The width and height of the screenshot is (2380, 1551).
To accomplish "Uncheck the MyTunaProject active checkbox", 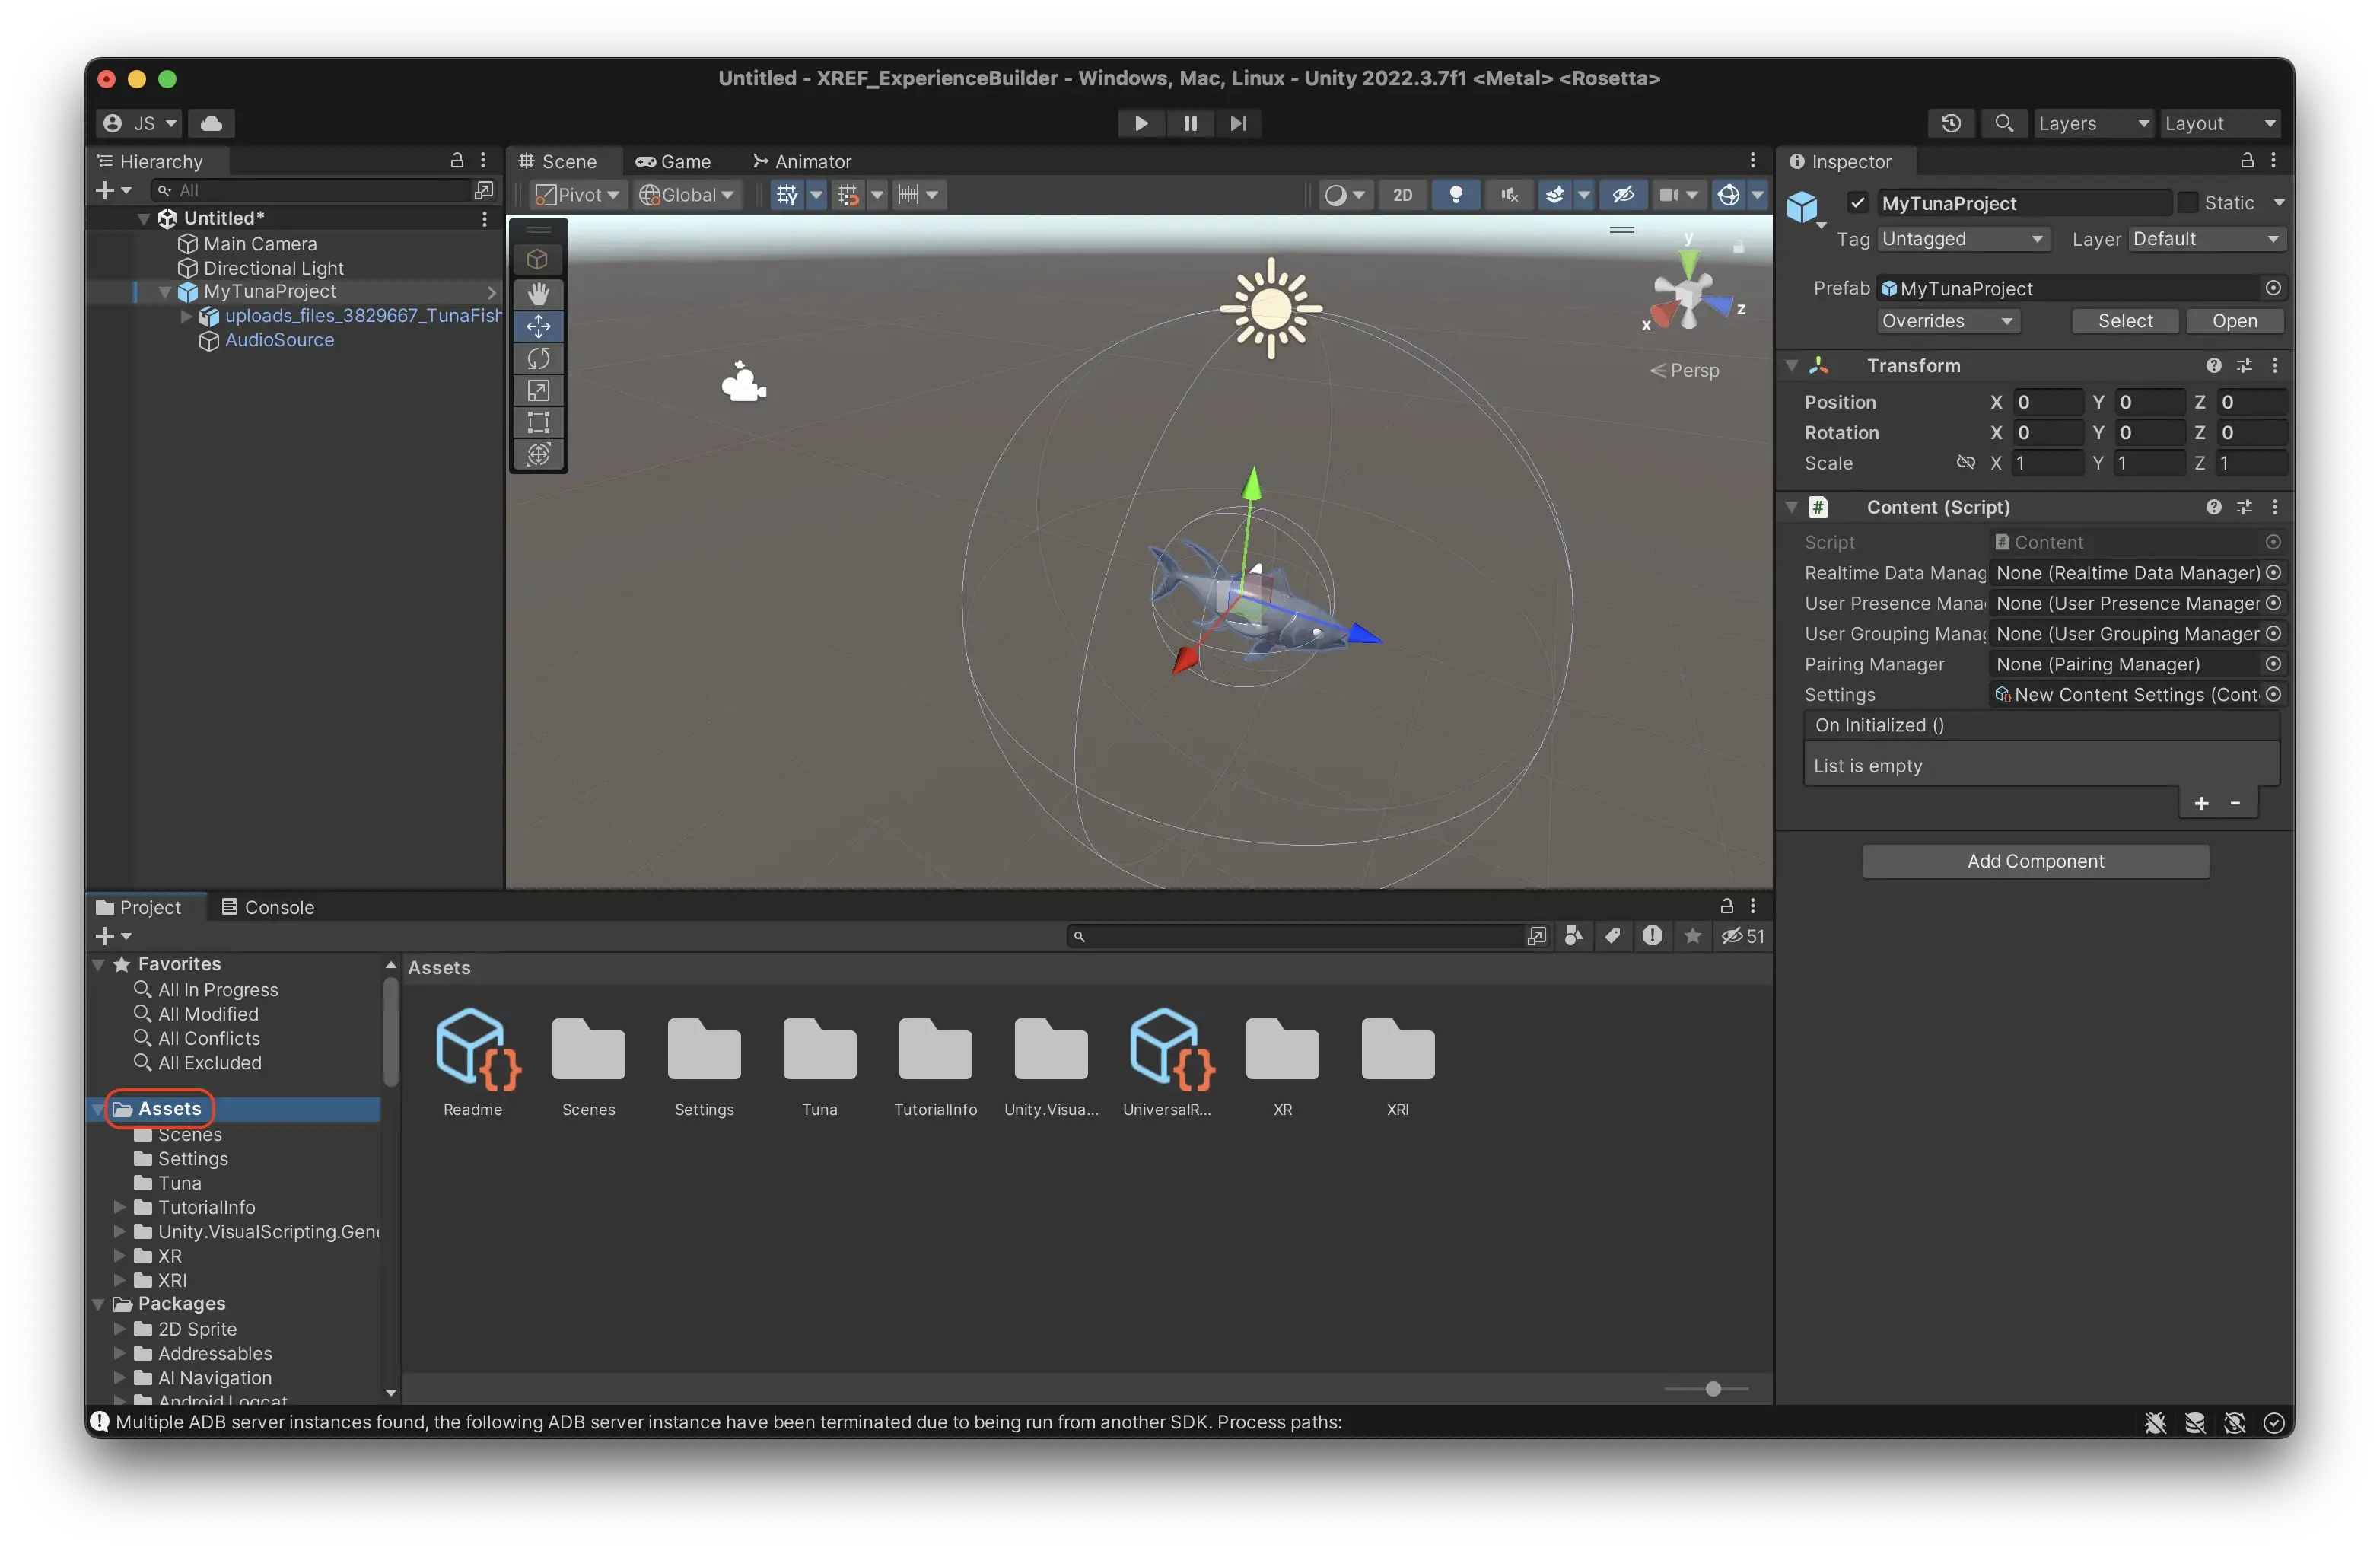I will [x=1857, y=203].
